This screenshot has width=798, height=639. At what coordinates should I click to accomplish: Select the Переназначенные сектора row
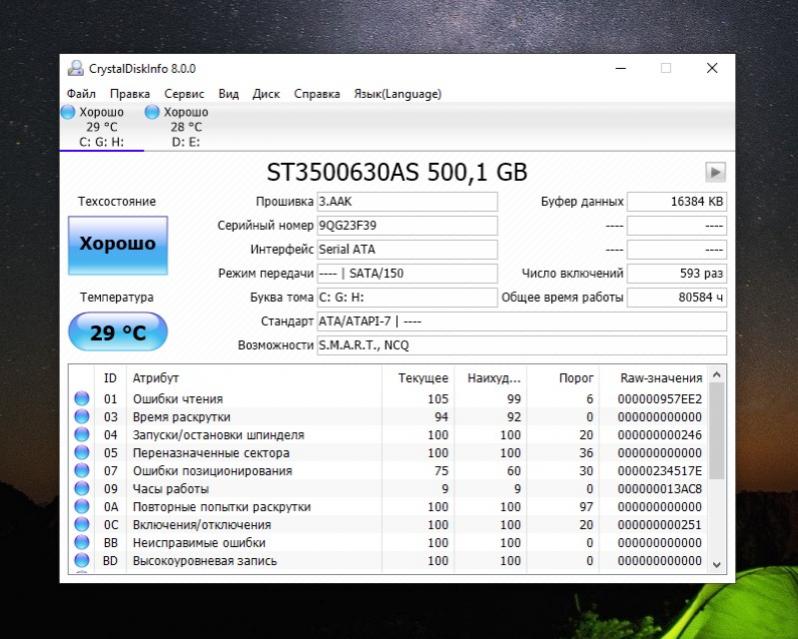(389, 452)
